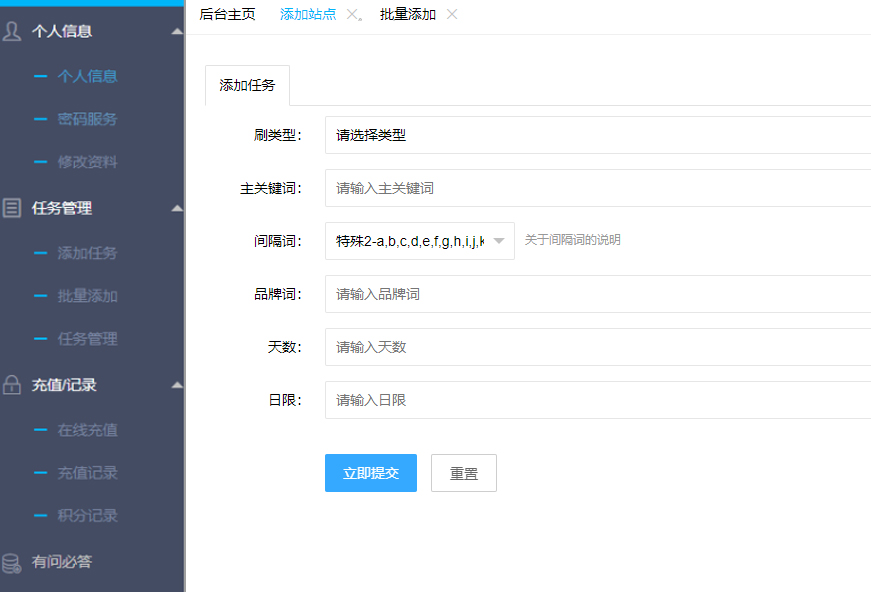Collapse the 充值/记录 sidebar section arrow
This screenshot has height=592, width=871.
point(177,385)
